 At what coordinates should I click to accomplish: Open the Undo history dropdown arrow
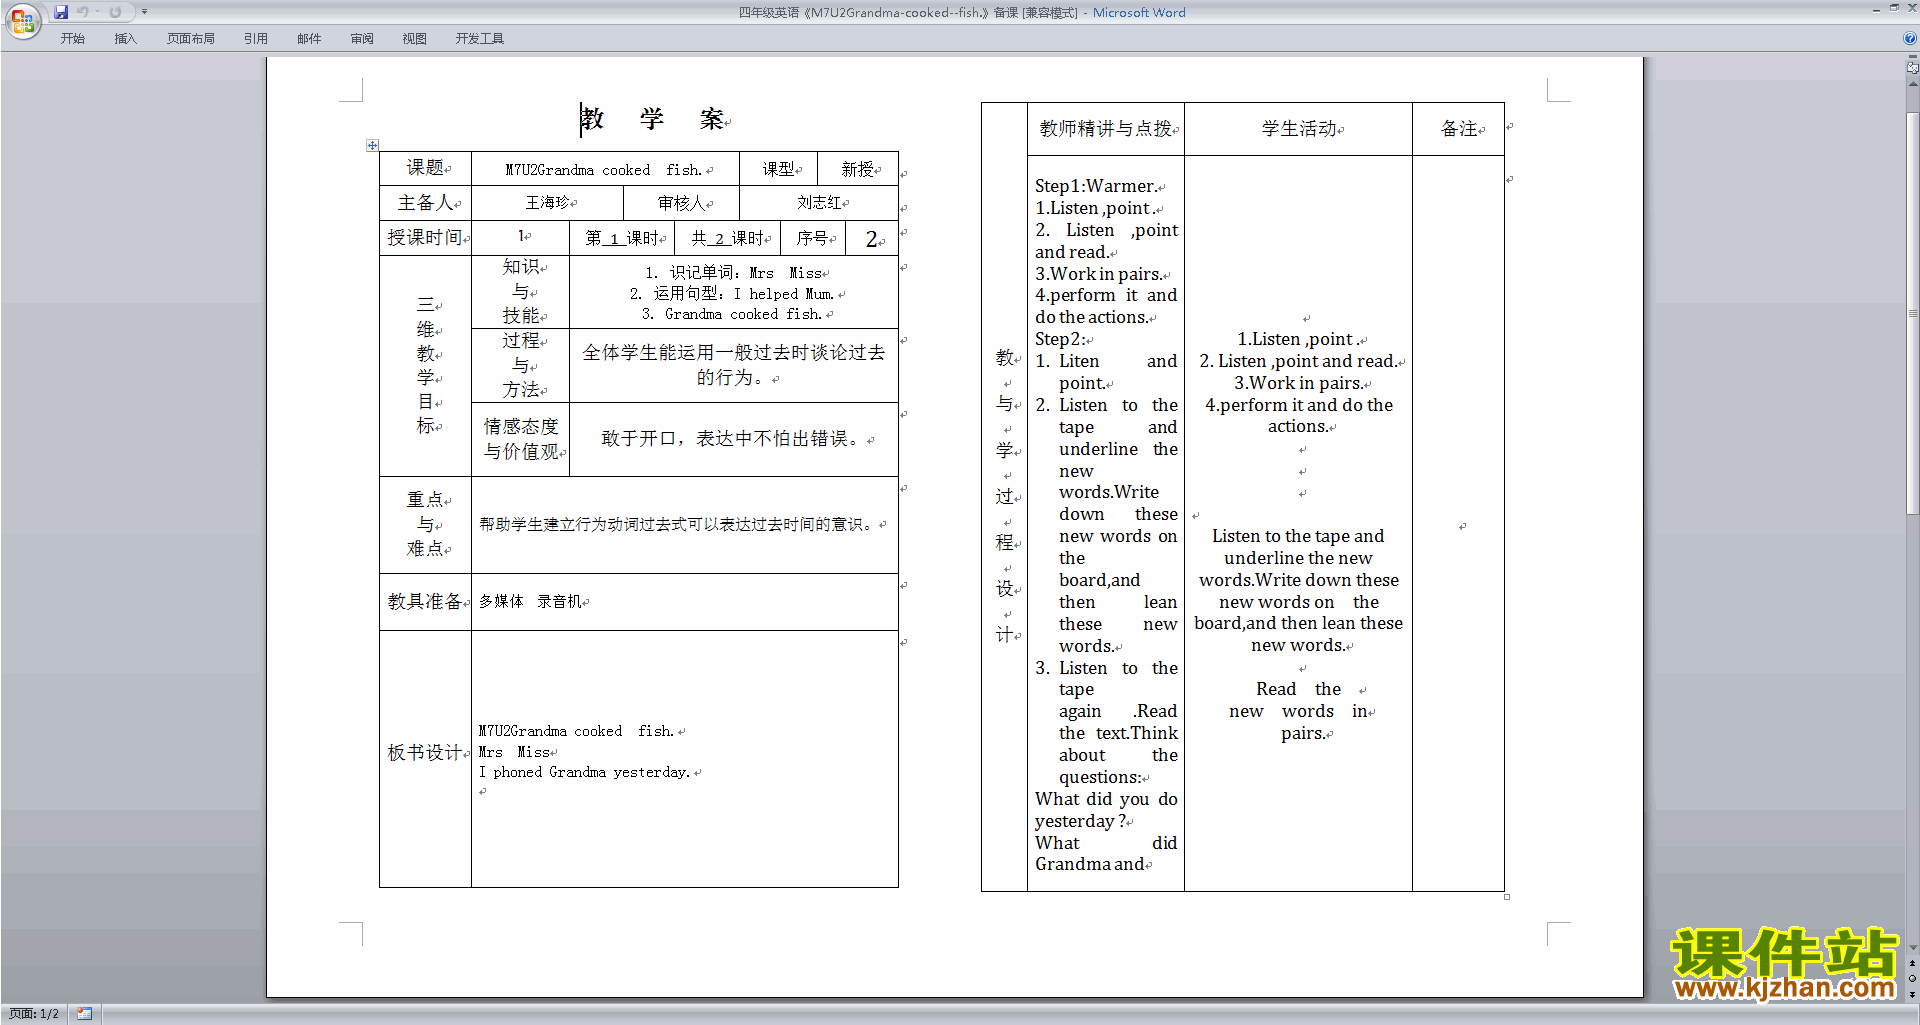97,12
